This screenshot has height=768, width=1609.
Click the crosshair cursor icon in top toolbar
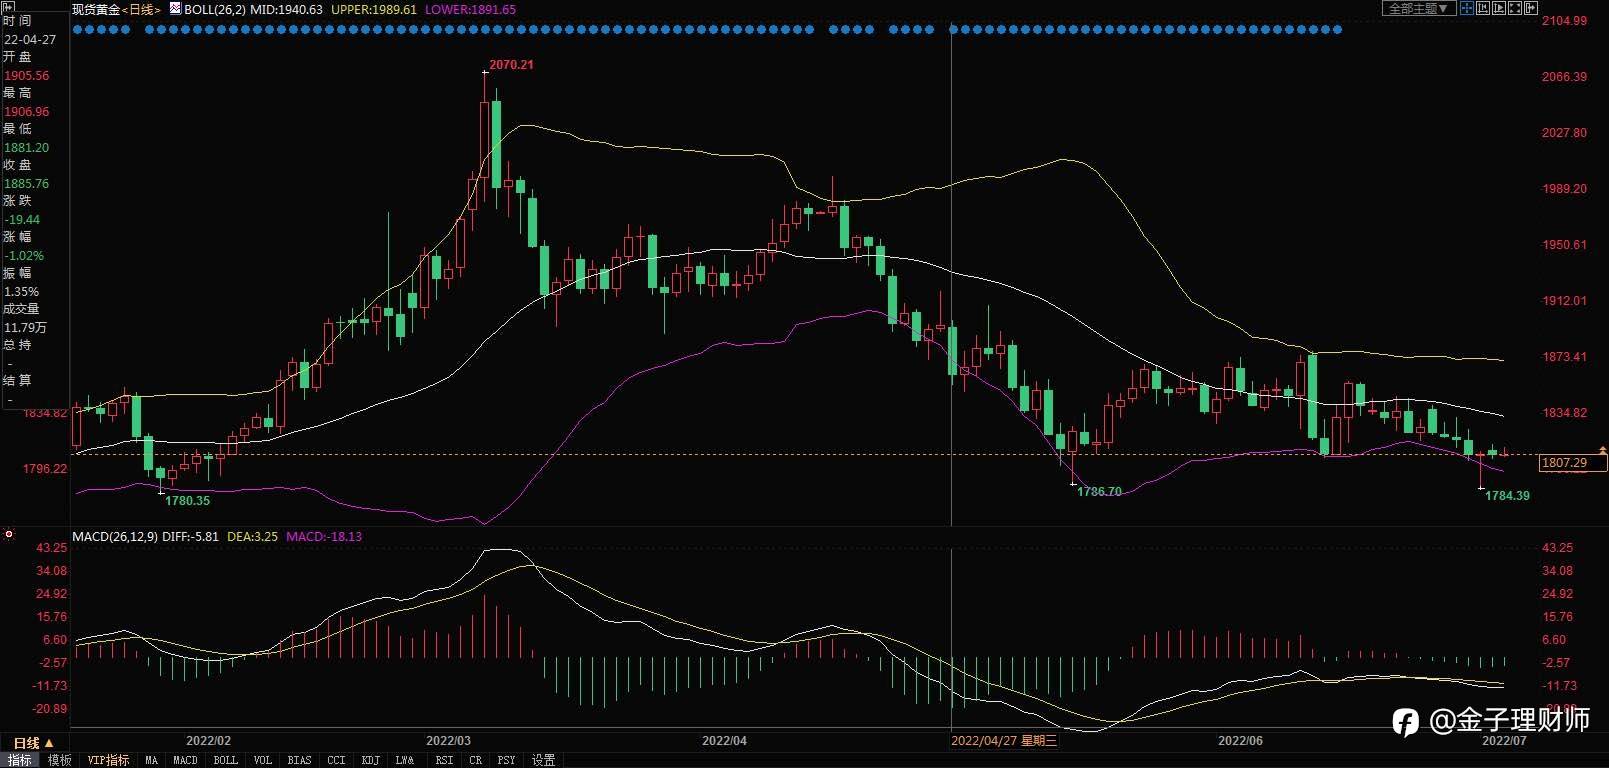point(1467,8)
